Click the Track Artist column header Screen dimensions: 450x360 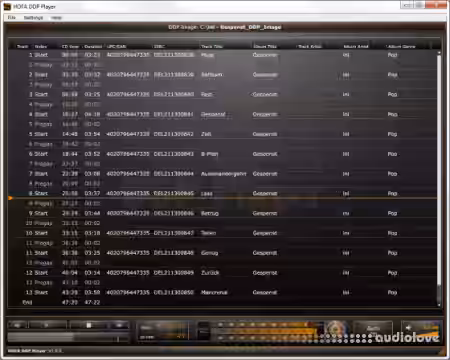coord(310,46)
